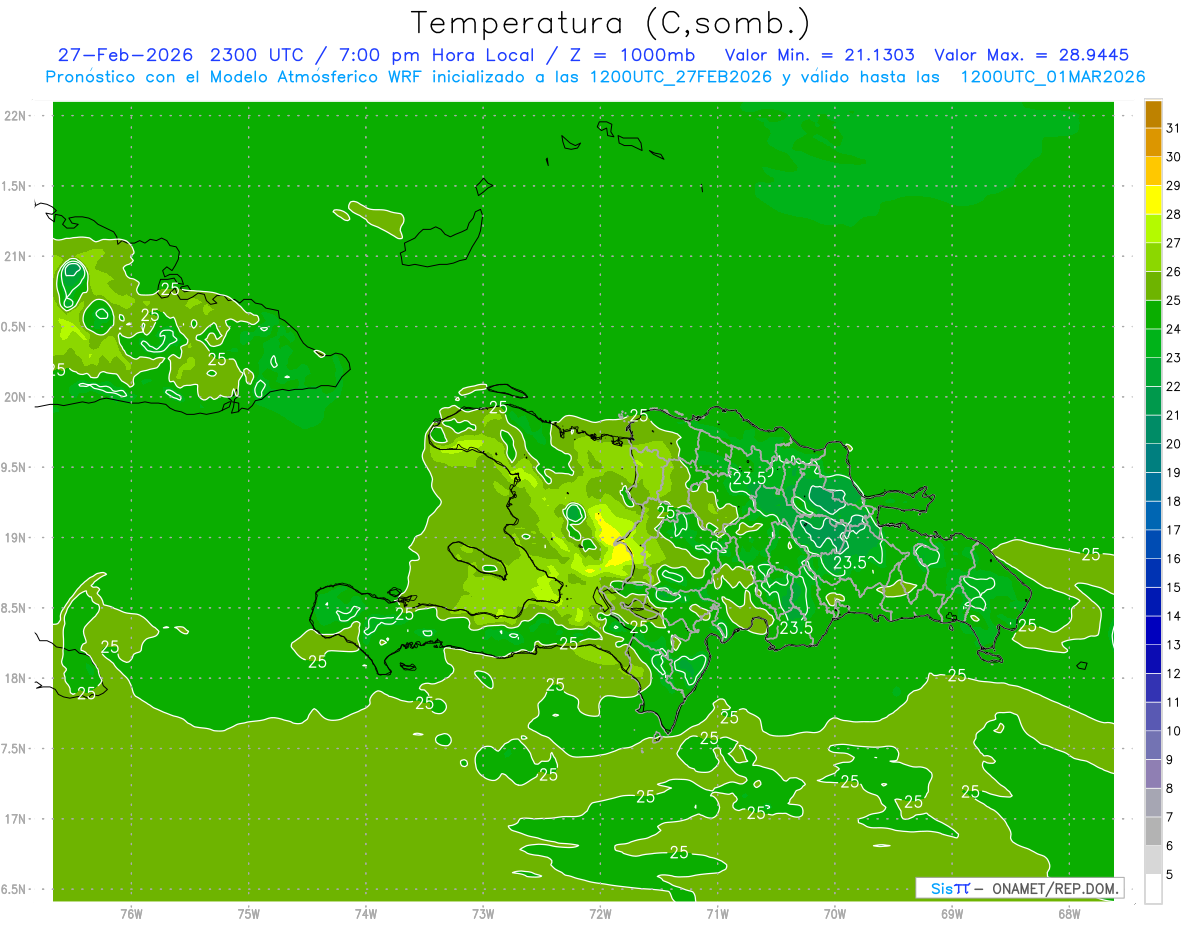Click the "72W" longitude axis label
1200x927 pixels.
[x=600, y=914]
